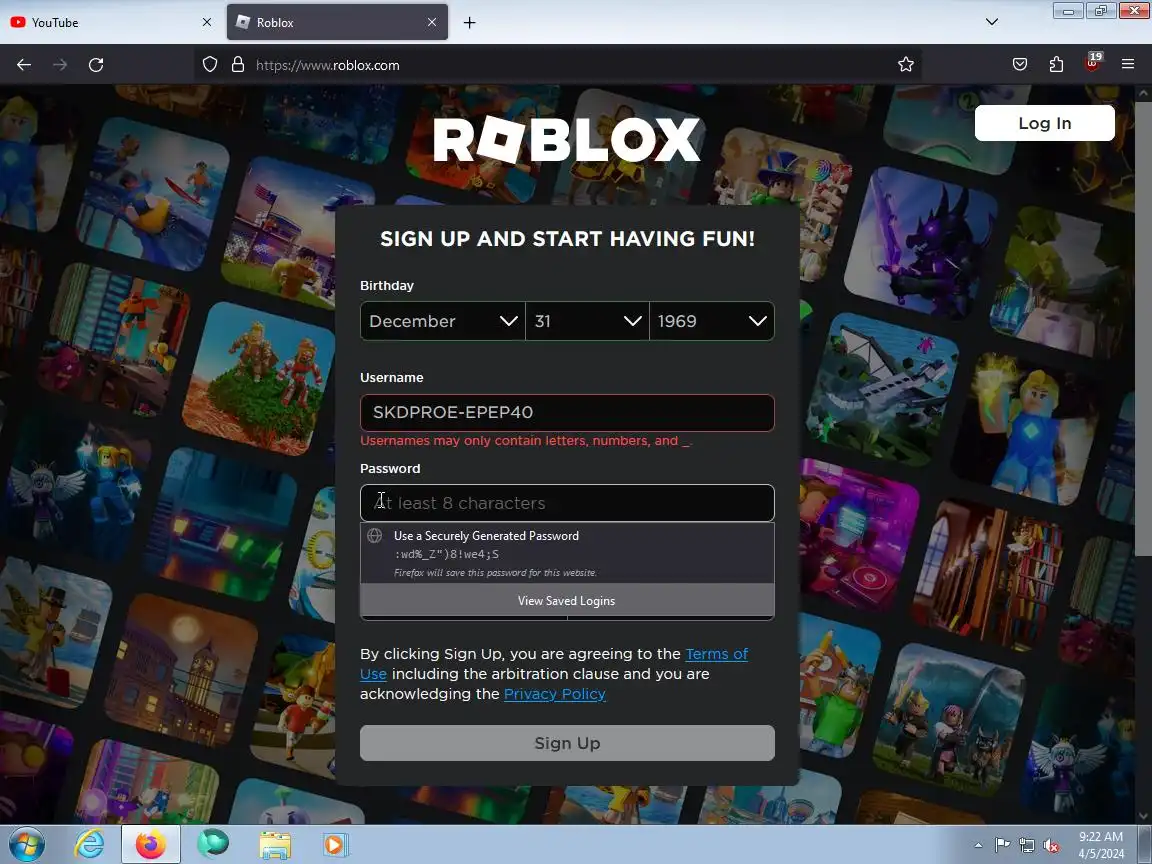This screenshot has width=1152, height=864.
Task: Open the birthday day dropdown showing 31
Action: 587,321
